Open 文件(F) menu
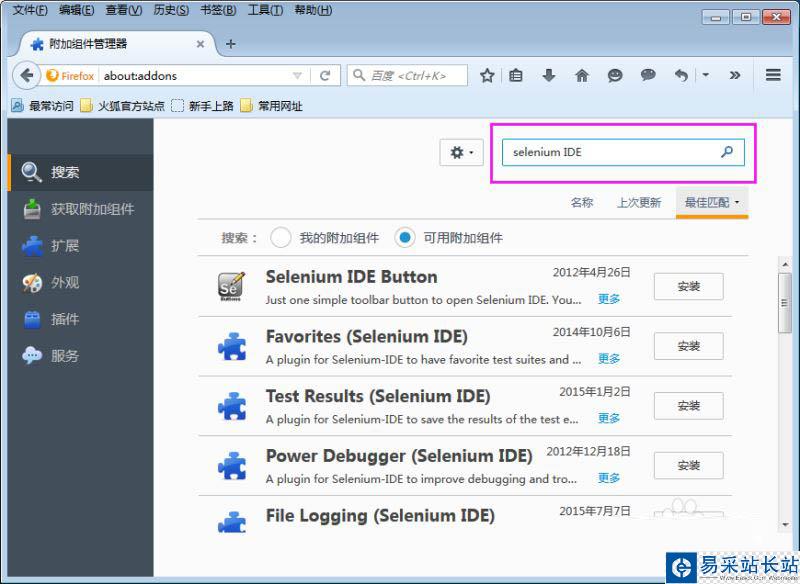Viewport: 800px width, 584px height. pos(30,10)
